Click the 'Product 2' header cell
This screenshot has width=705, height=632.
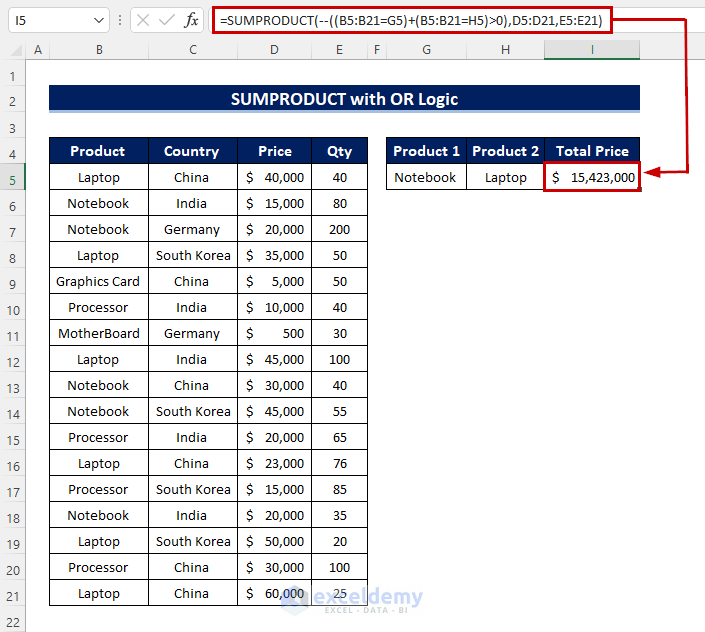505,151
